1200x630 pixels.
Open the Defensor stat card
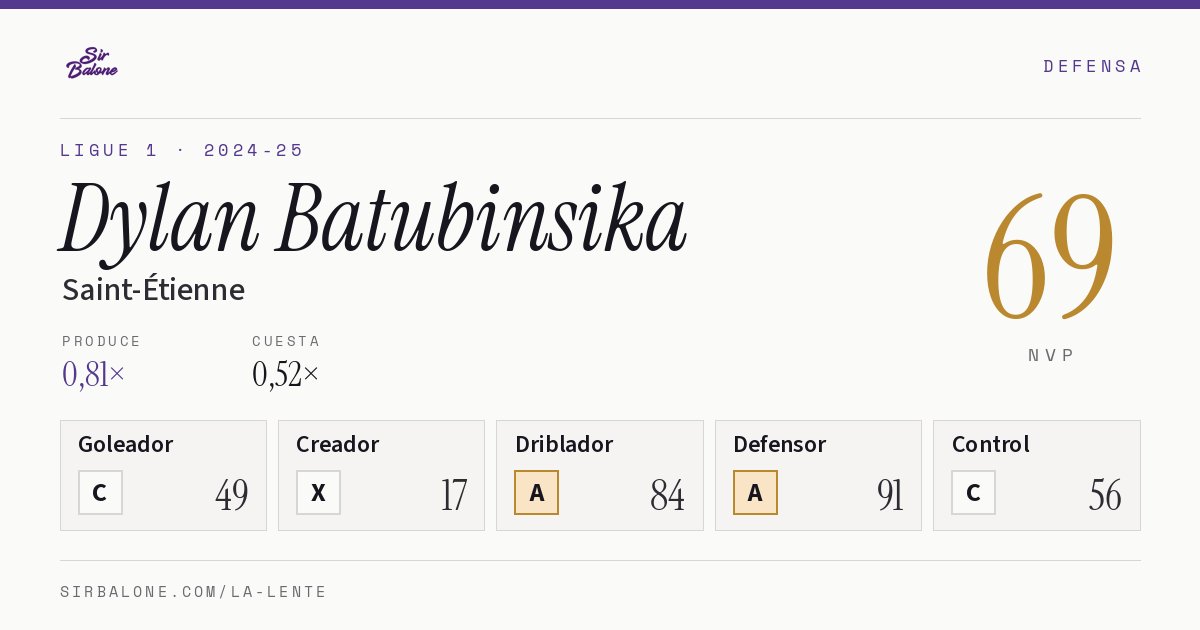(x=818, y=475)
